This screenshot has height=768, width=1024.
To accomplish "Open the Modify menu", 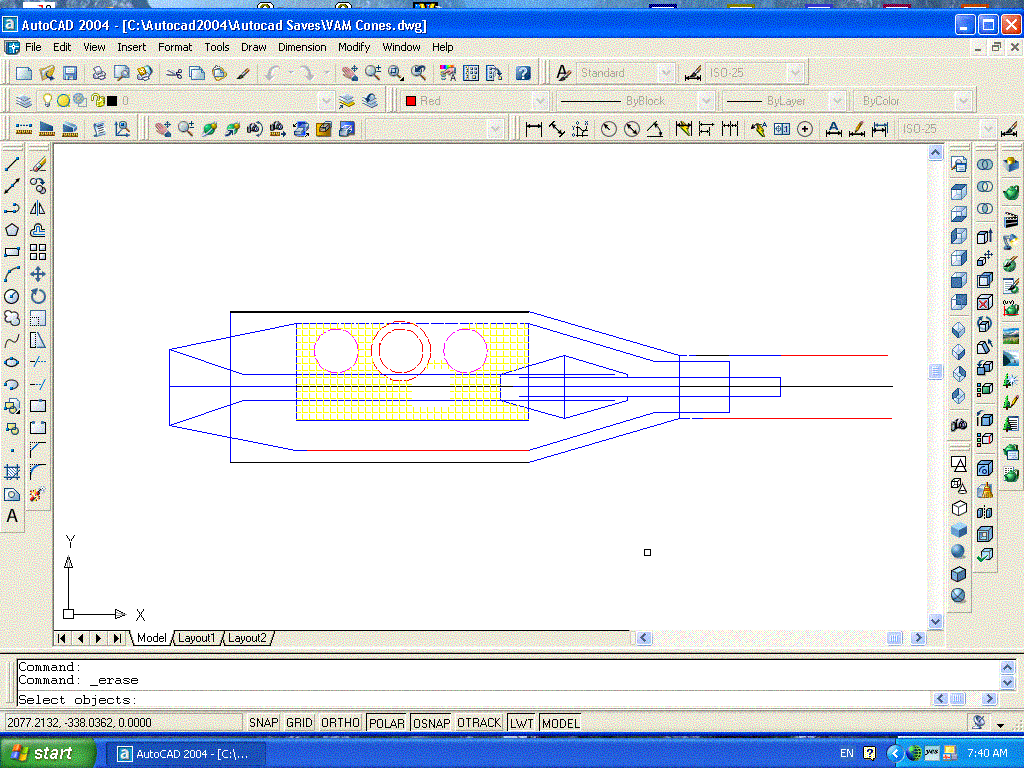I will 354,47.
